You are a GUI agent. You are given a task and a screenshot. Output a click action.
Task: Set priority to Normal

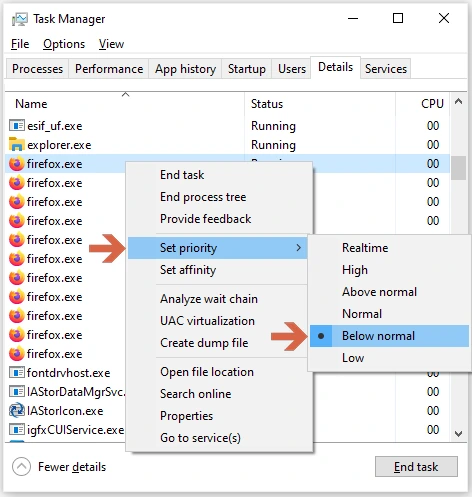click(x=389, y=314)
